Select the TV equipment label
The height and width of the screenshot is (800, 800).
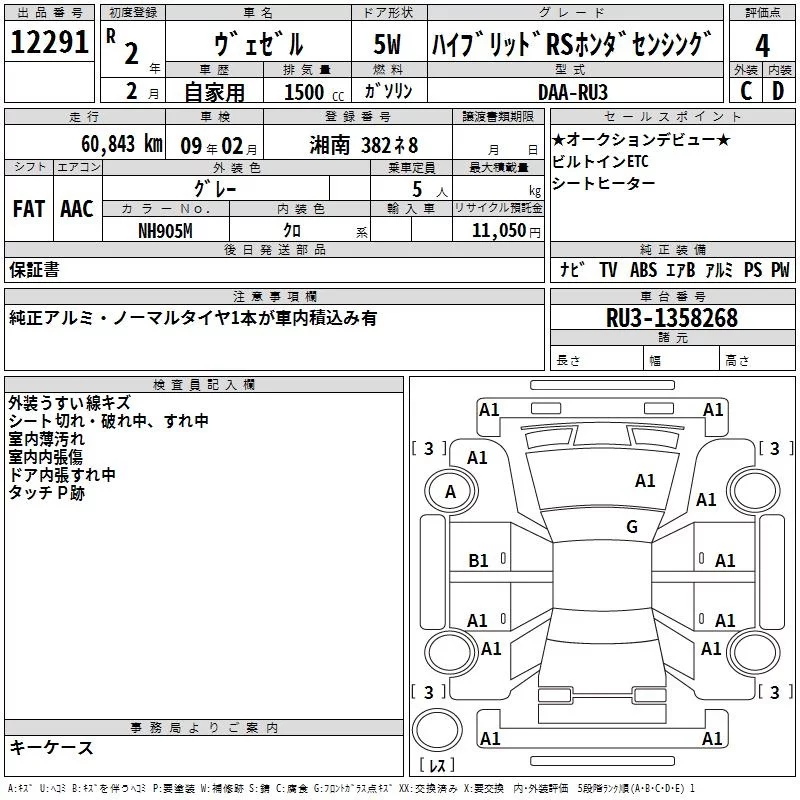click(x=608, y=269)
